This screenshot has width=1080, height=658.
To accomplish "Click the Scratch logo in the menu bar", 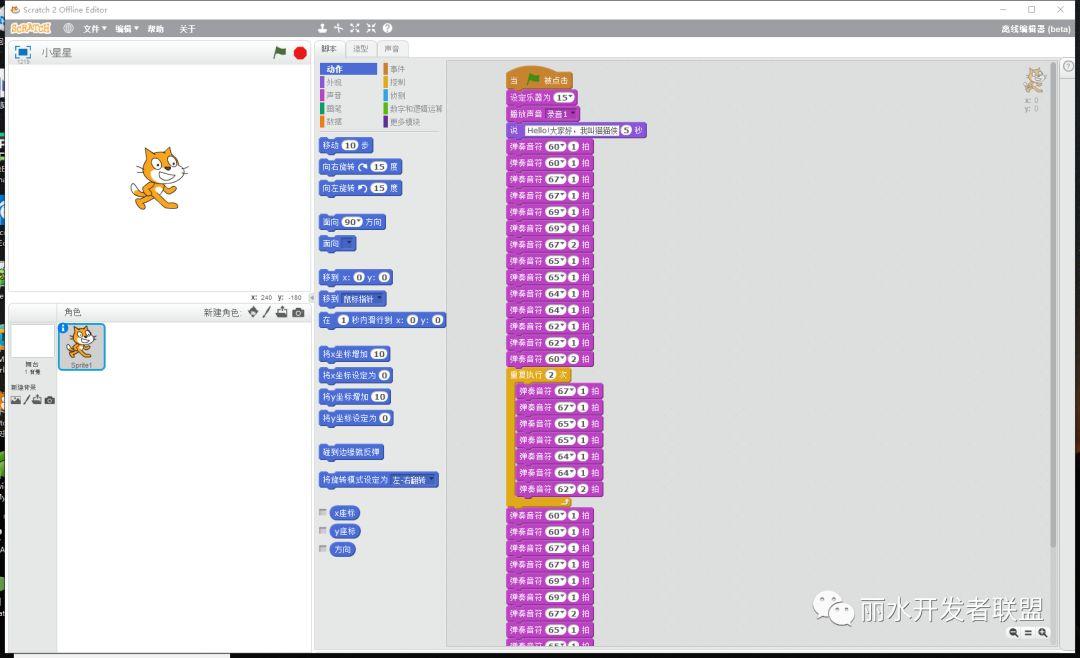I will point(30,28).
